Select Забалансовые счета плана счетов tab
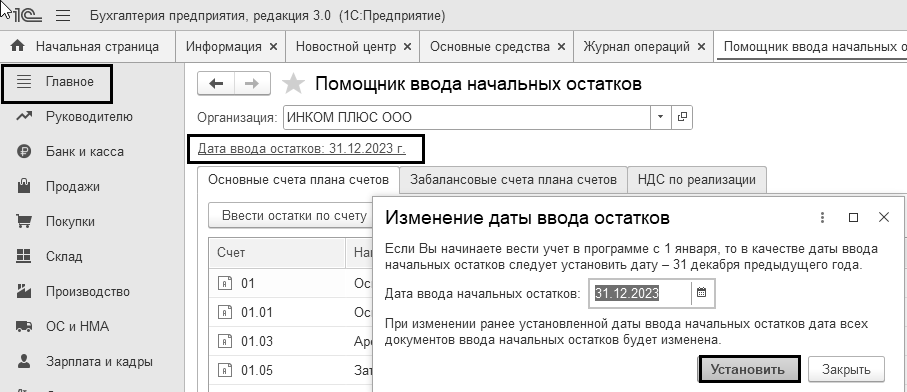 coord(513,180)
